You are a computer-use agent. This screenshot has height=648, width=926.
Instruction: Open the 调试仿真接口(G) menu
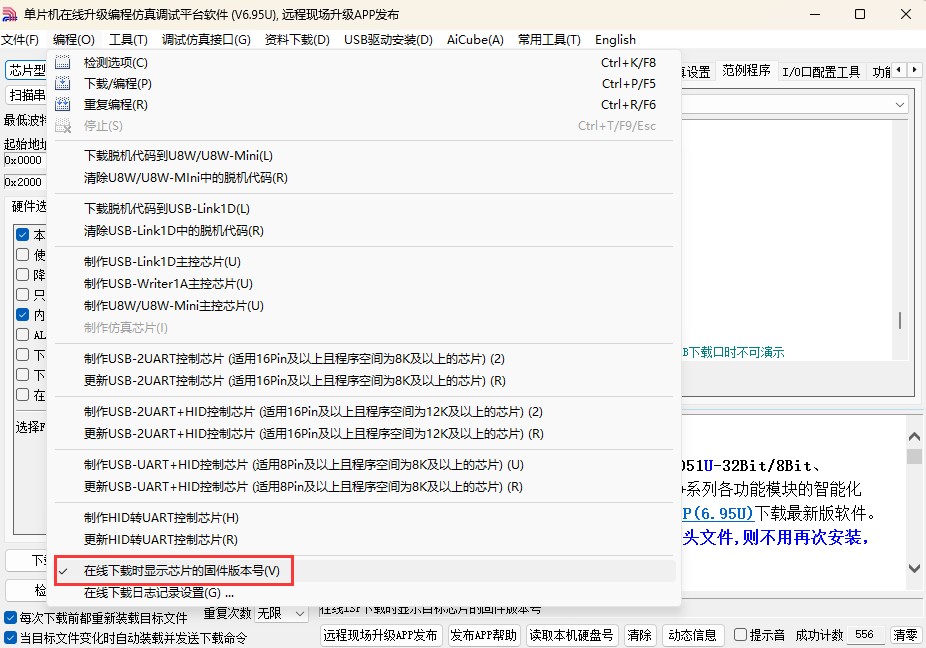tap(206, 40)
